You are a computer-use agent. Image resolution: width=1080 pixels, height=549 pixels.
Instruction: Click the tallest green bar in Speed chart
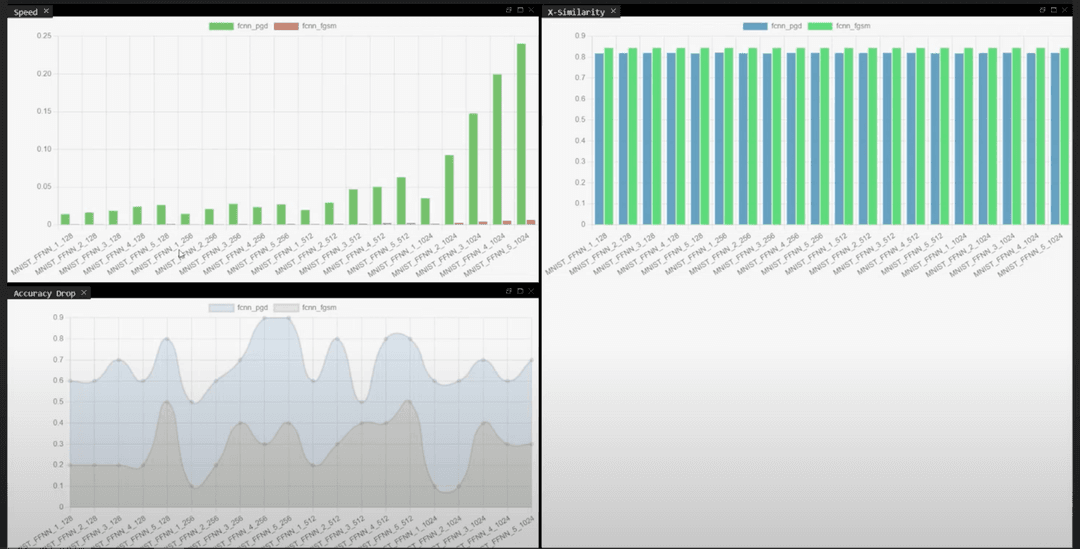(x=521, y=134)
